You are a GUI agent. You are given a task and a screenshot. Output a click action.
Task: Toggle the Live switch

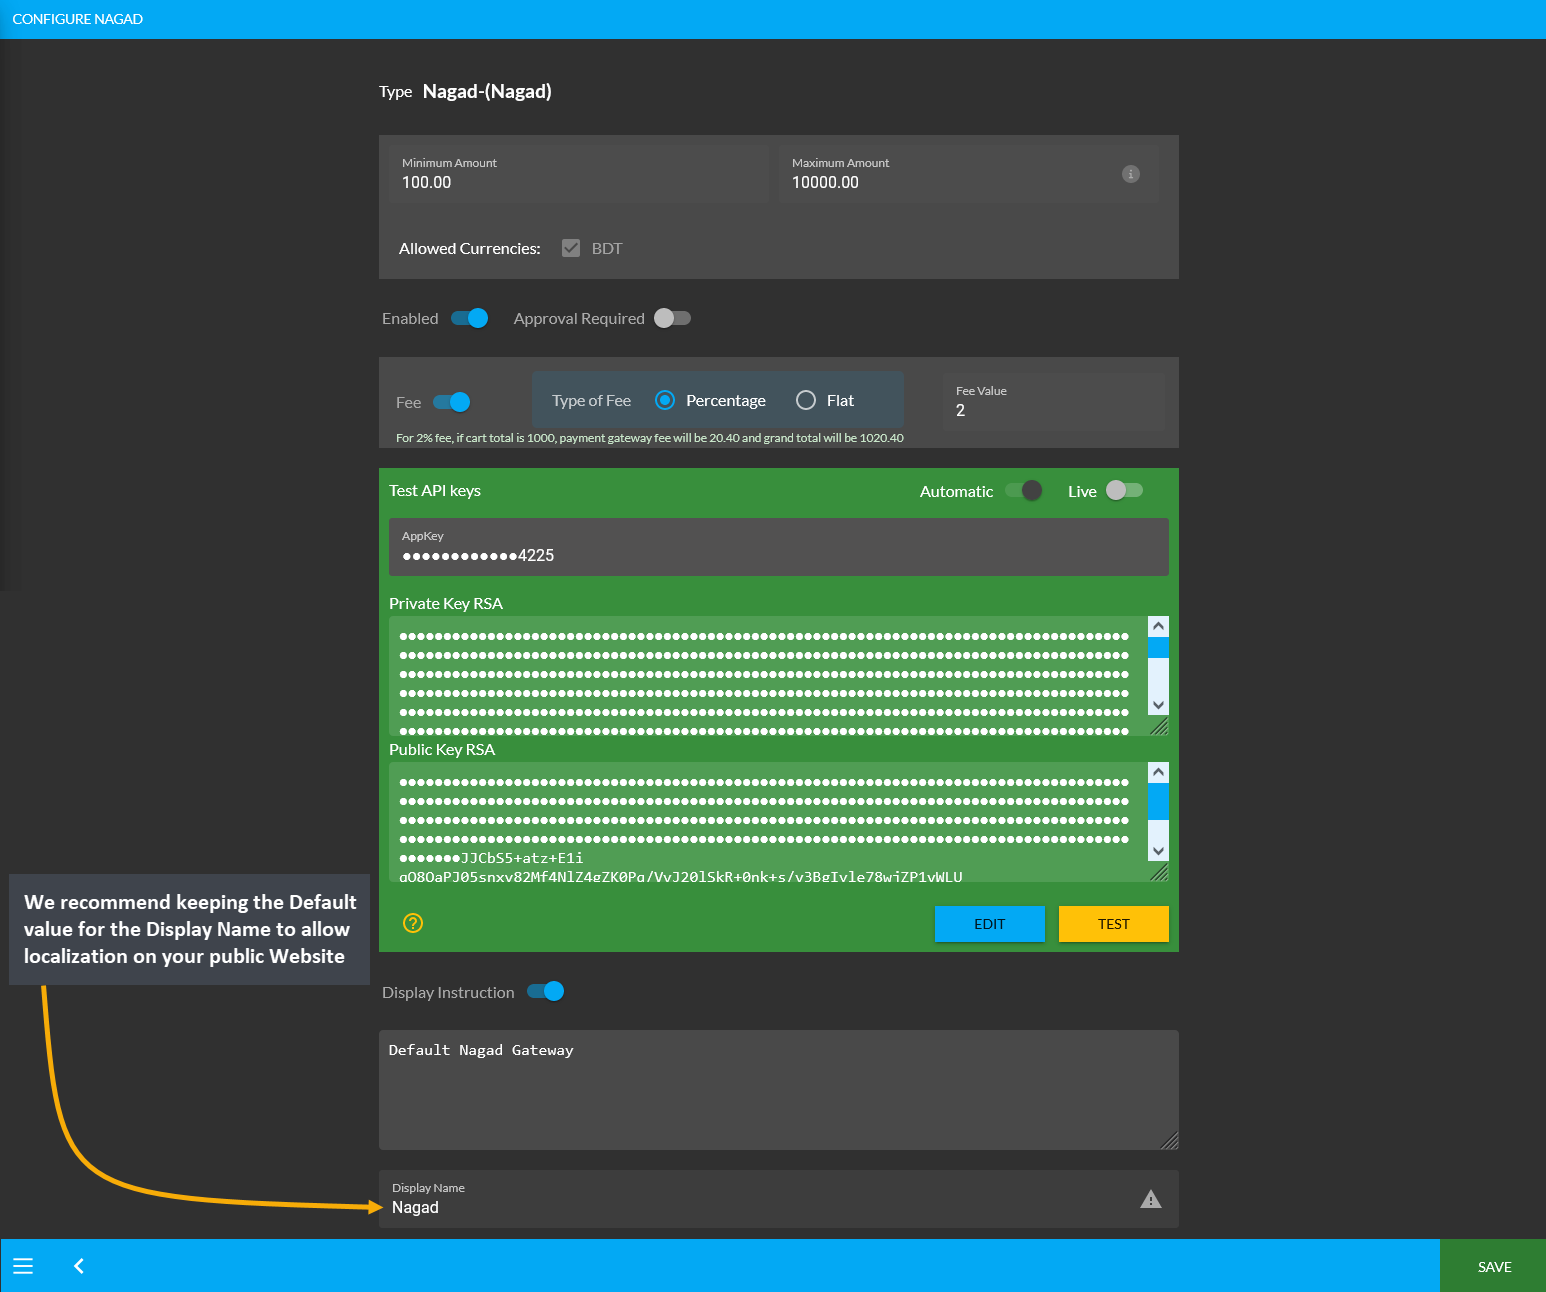click(1124, 490)
